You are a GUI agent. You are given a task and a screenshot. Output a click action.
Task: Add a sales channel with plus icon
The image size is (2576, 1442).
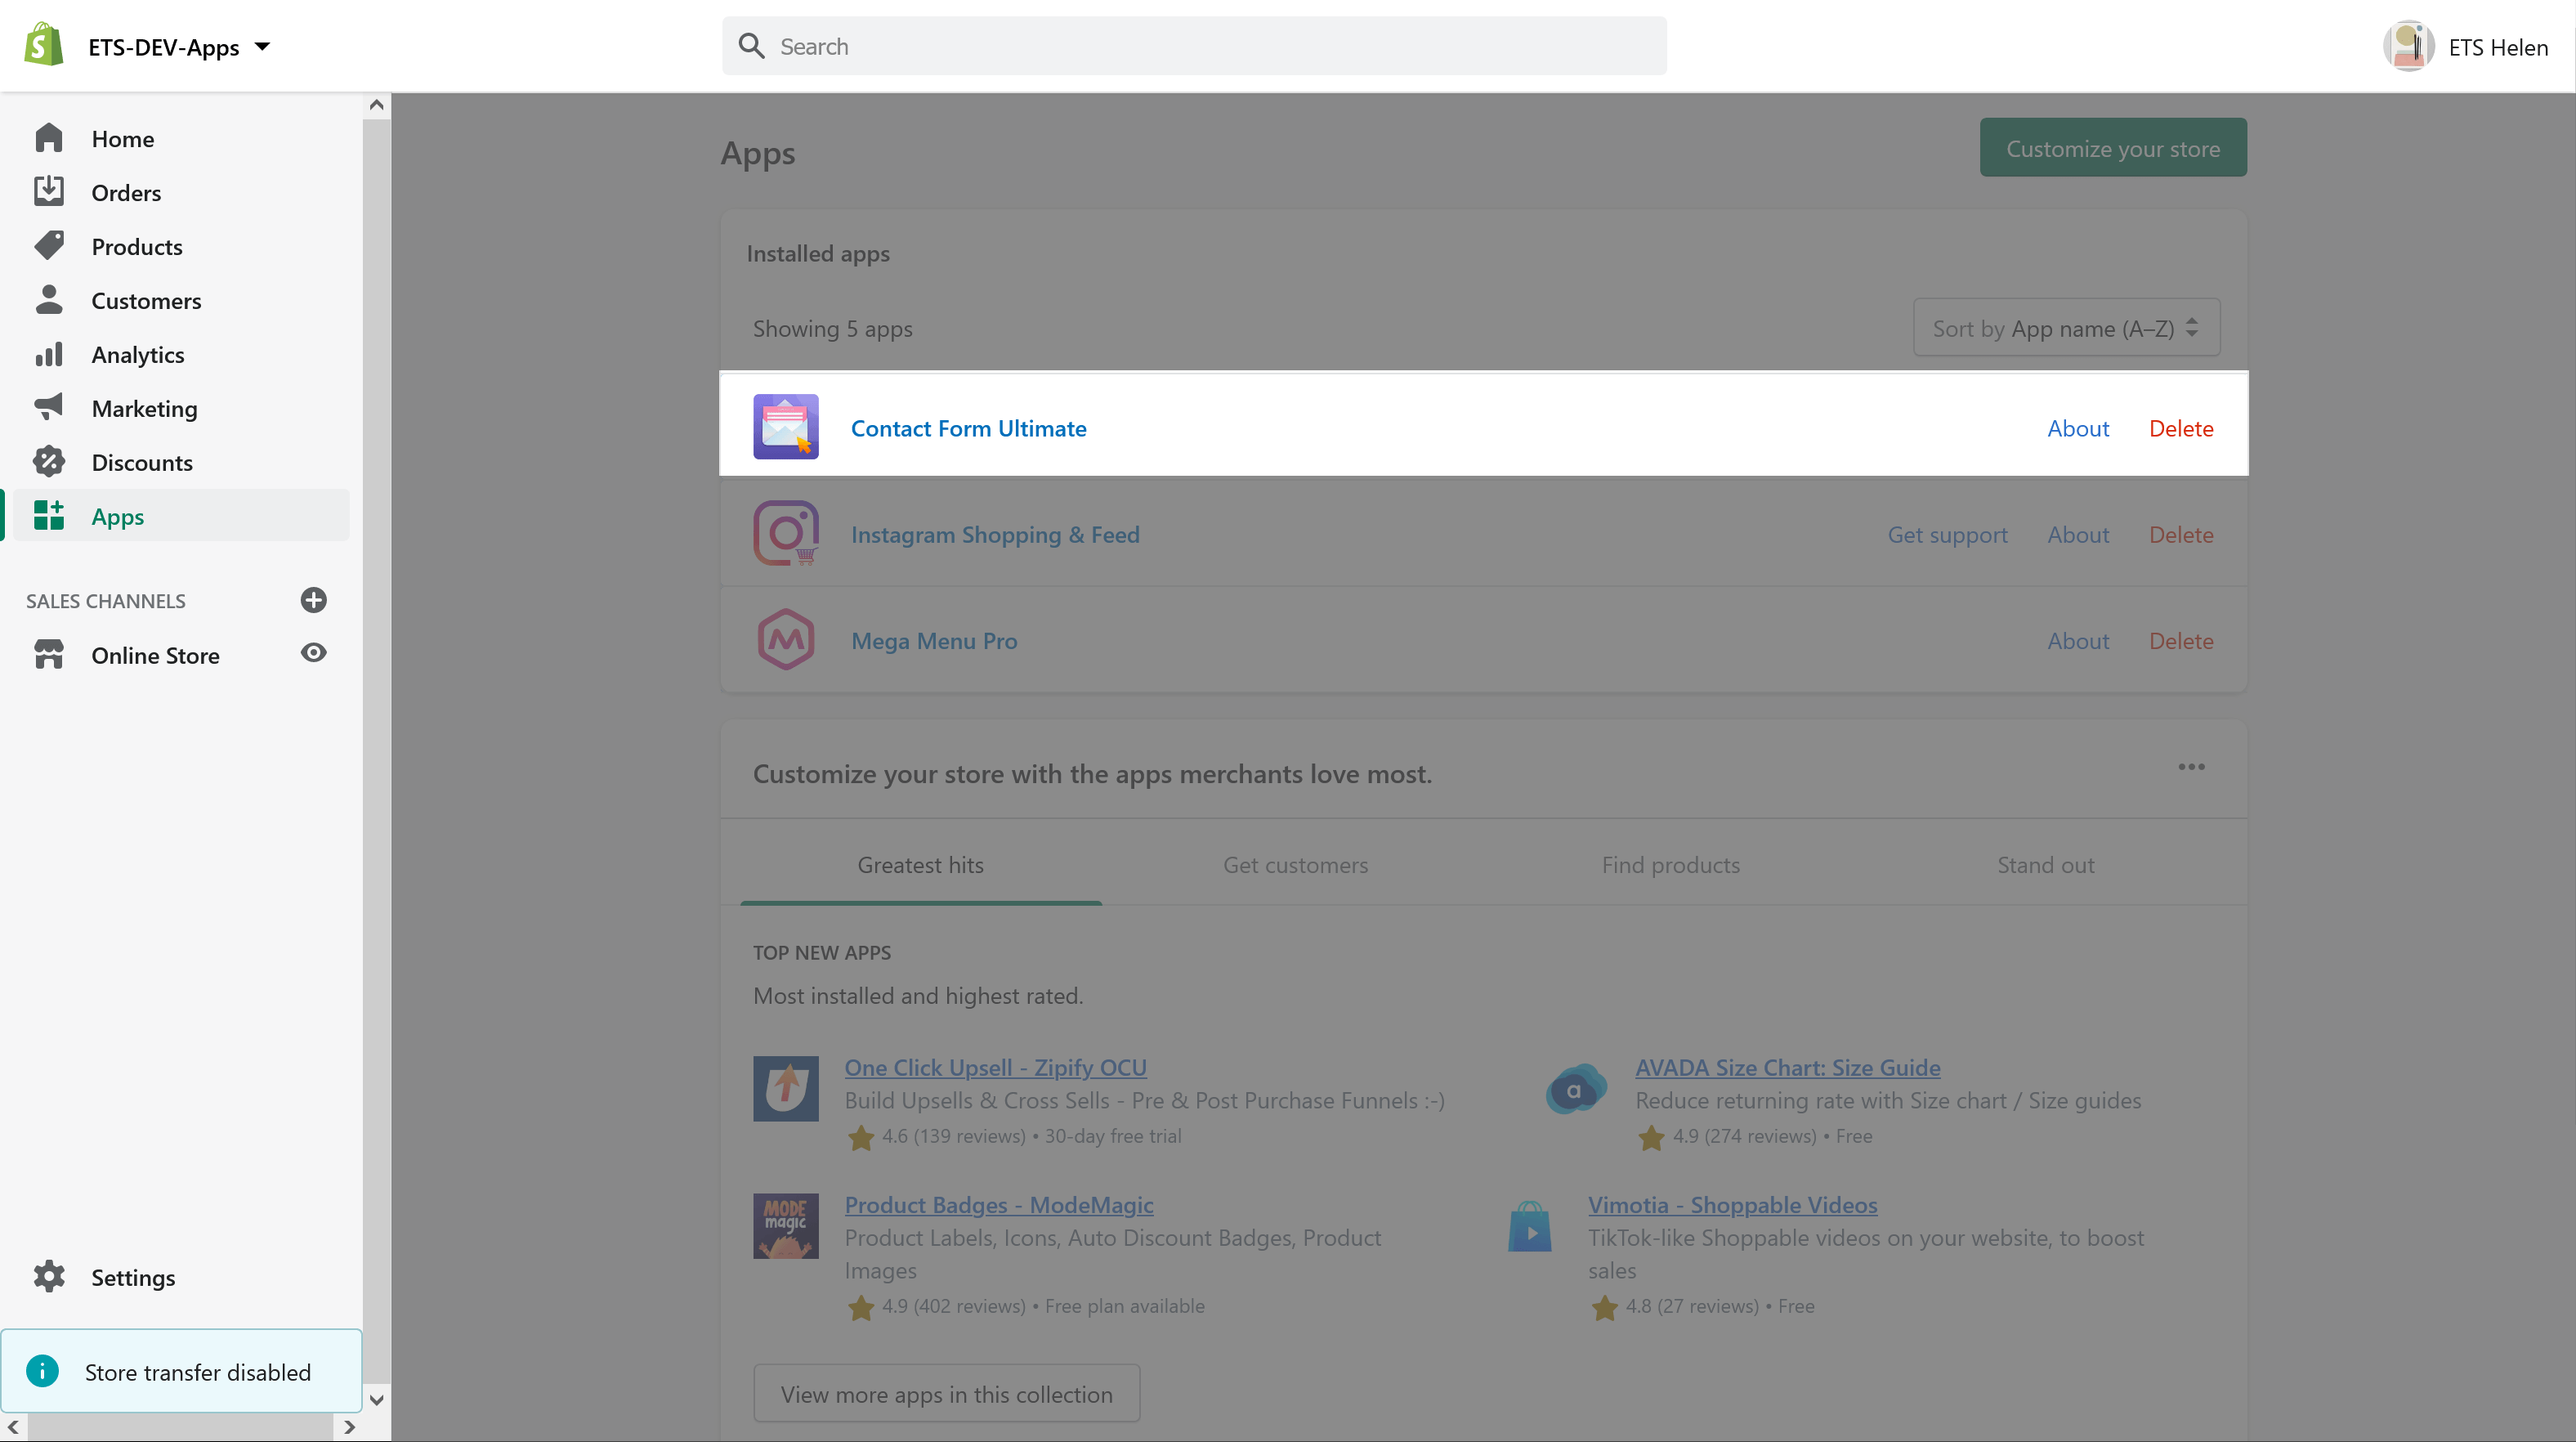[x=313, y=600]
